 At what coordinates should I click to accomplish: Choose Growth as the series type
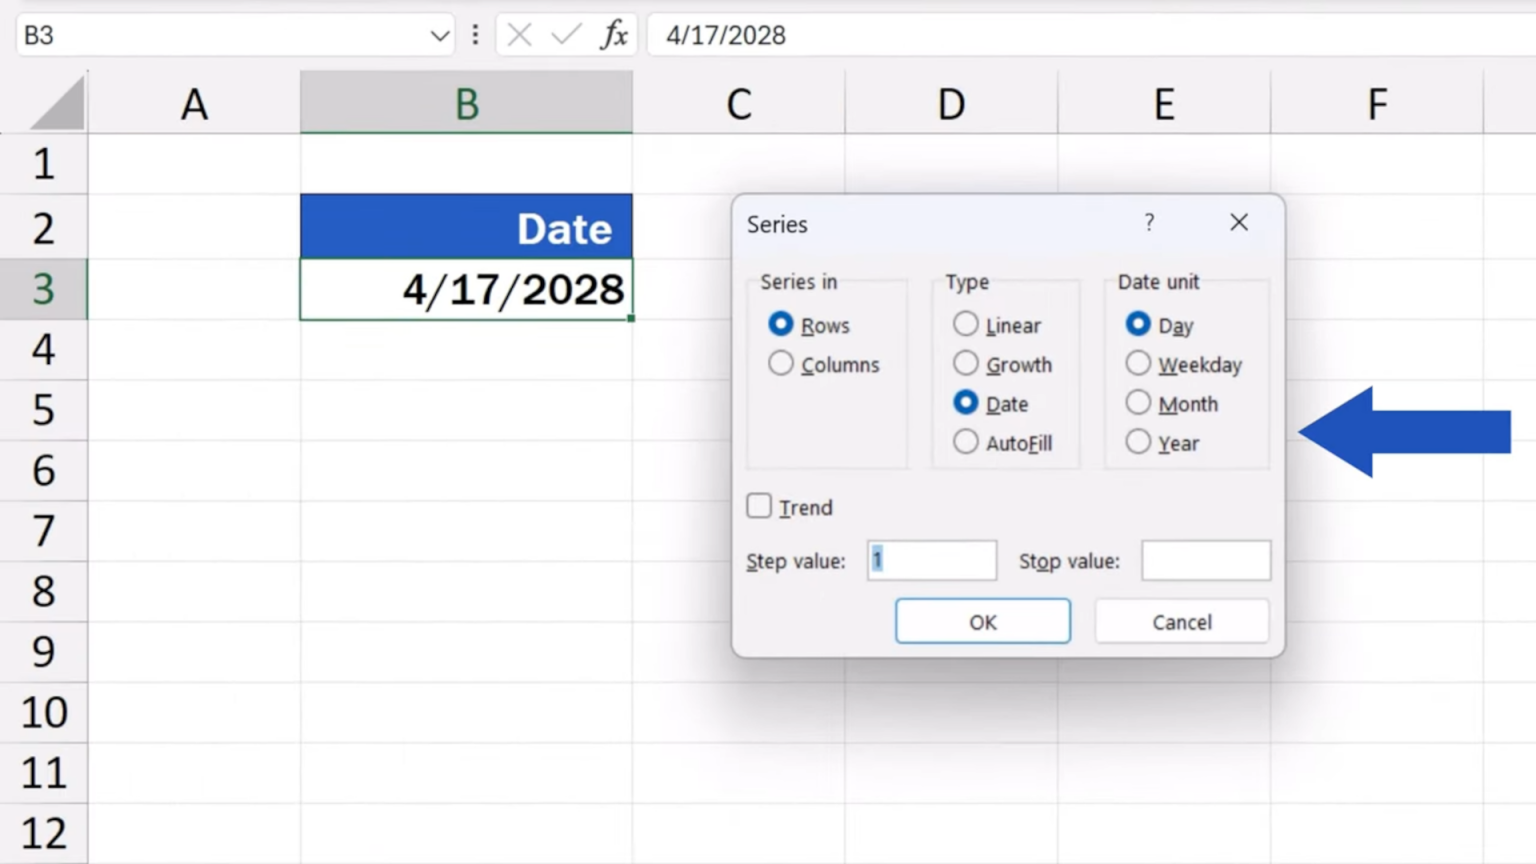pyautogui.click(x=965, y=363)
